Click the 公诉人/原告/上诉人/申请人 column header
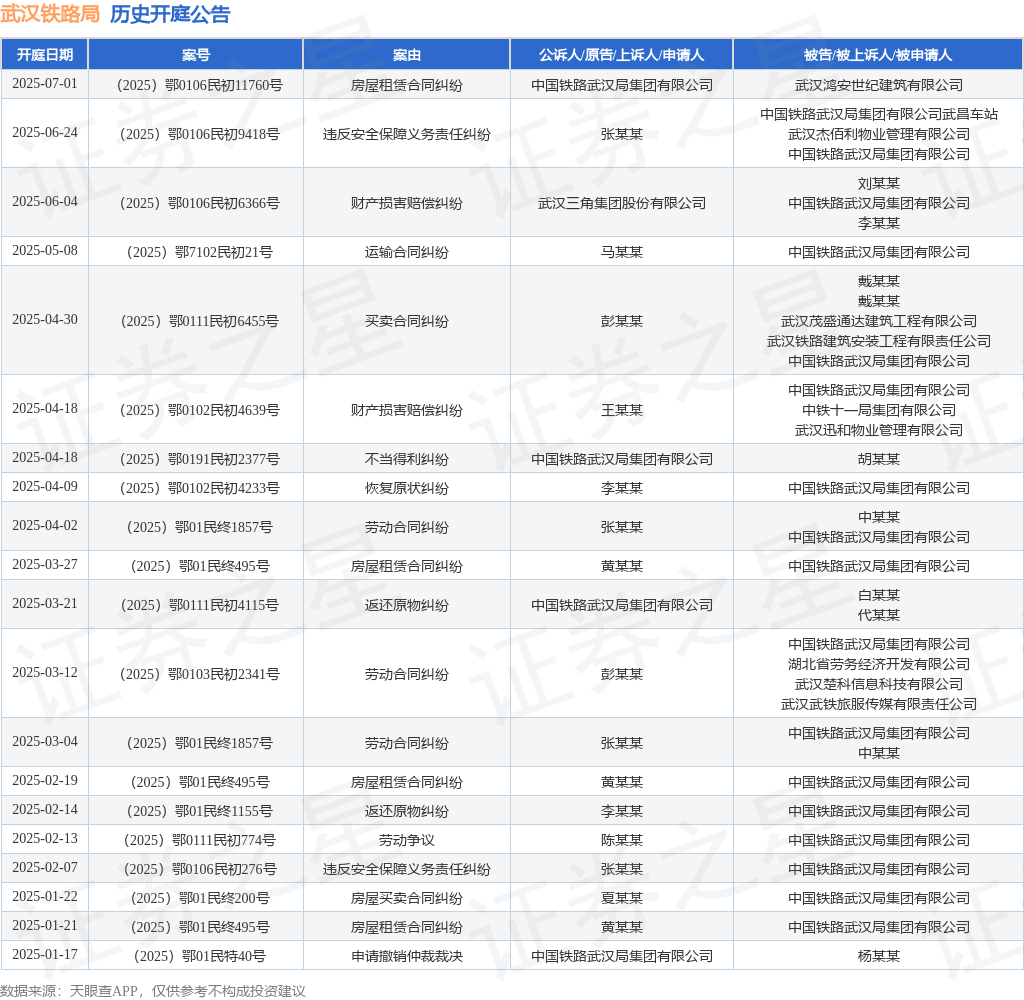This screenshot has width=1024, height=1000. pyautogui.click(x=621, y=55)
